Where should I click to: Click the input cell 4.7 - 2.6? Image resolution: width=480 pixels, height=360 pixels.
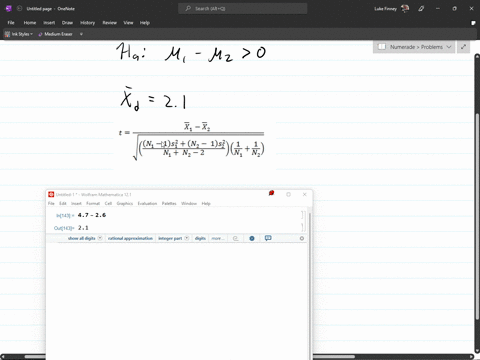(92, 215)
